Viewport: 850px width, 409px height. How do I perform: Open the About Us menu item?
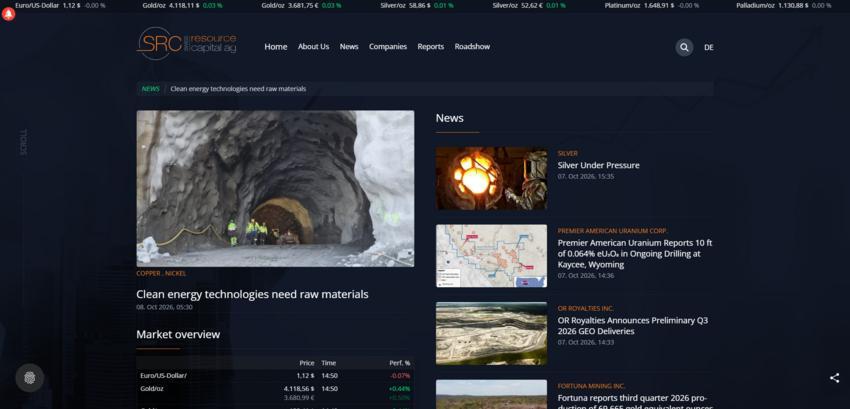tap(313, 47)
